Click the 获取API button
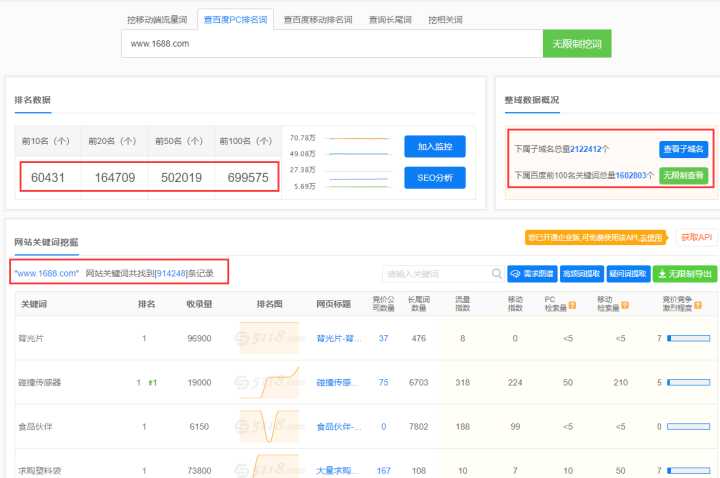720x478 pixels. tap(696, 237)
